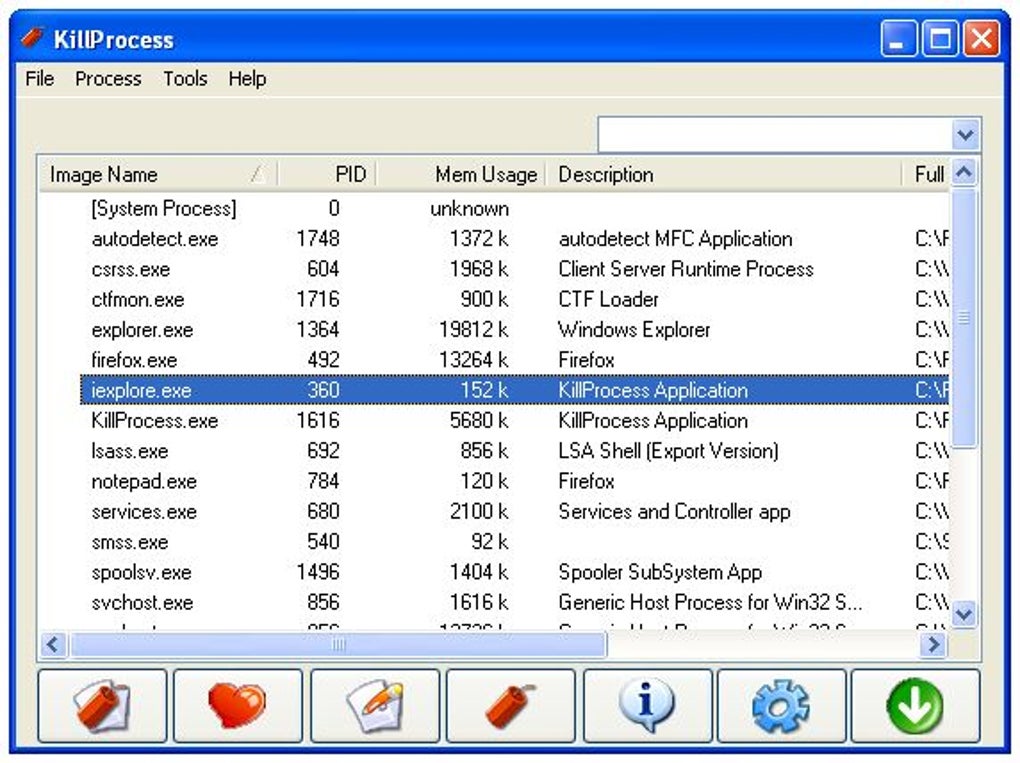
Task: Click the 'Client Server Runtime Process' description
Action: click(686, 269)
